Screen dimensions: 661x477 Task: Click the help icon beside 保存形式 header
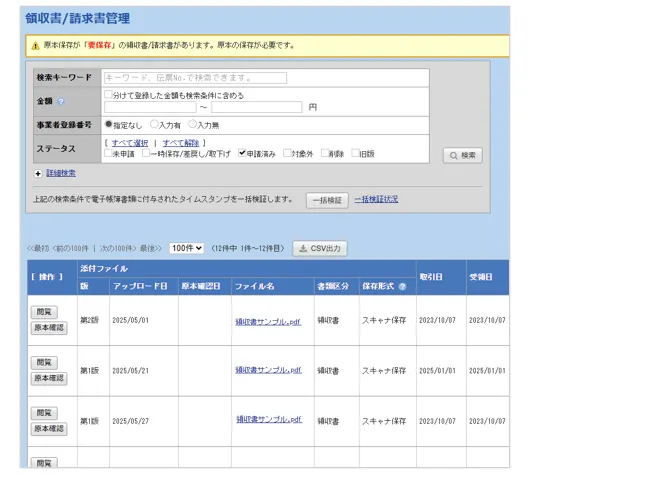pos(402,286)
